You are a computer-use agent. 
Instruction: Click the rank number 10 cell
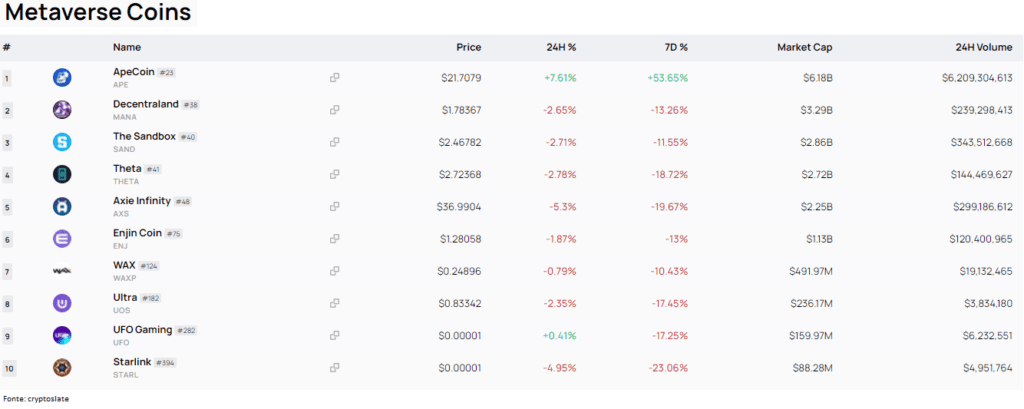pyautogui.click(x=8, y=368)
